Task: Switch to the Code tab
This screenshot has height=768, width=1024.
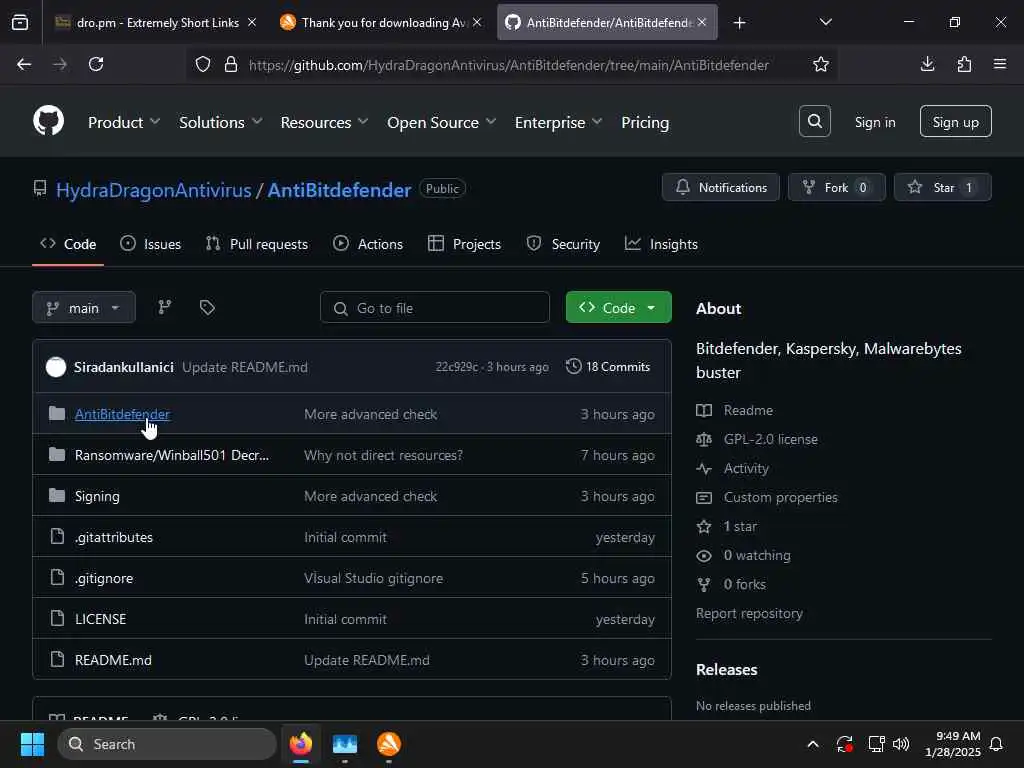Action: coord(68,244)
